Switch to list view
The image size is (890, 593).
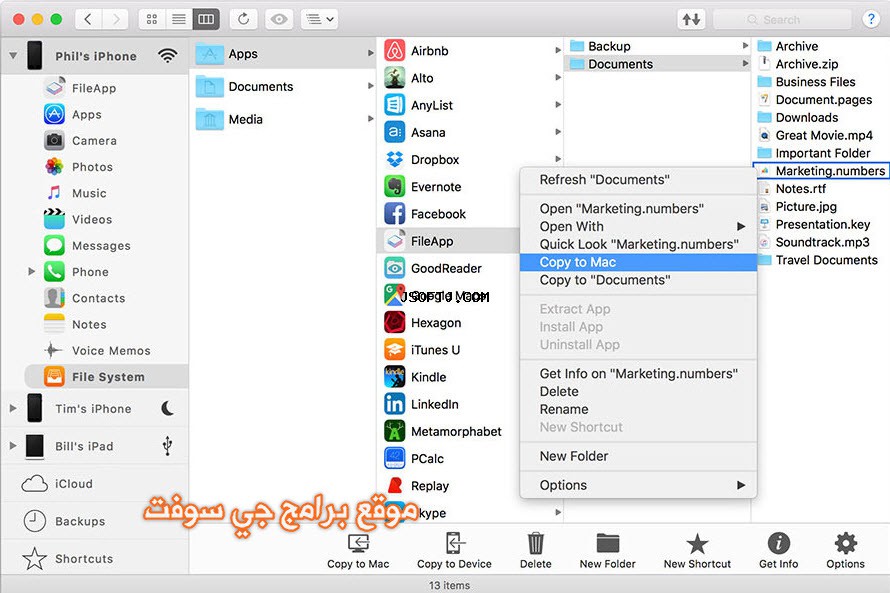point(179,19)
